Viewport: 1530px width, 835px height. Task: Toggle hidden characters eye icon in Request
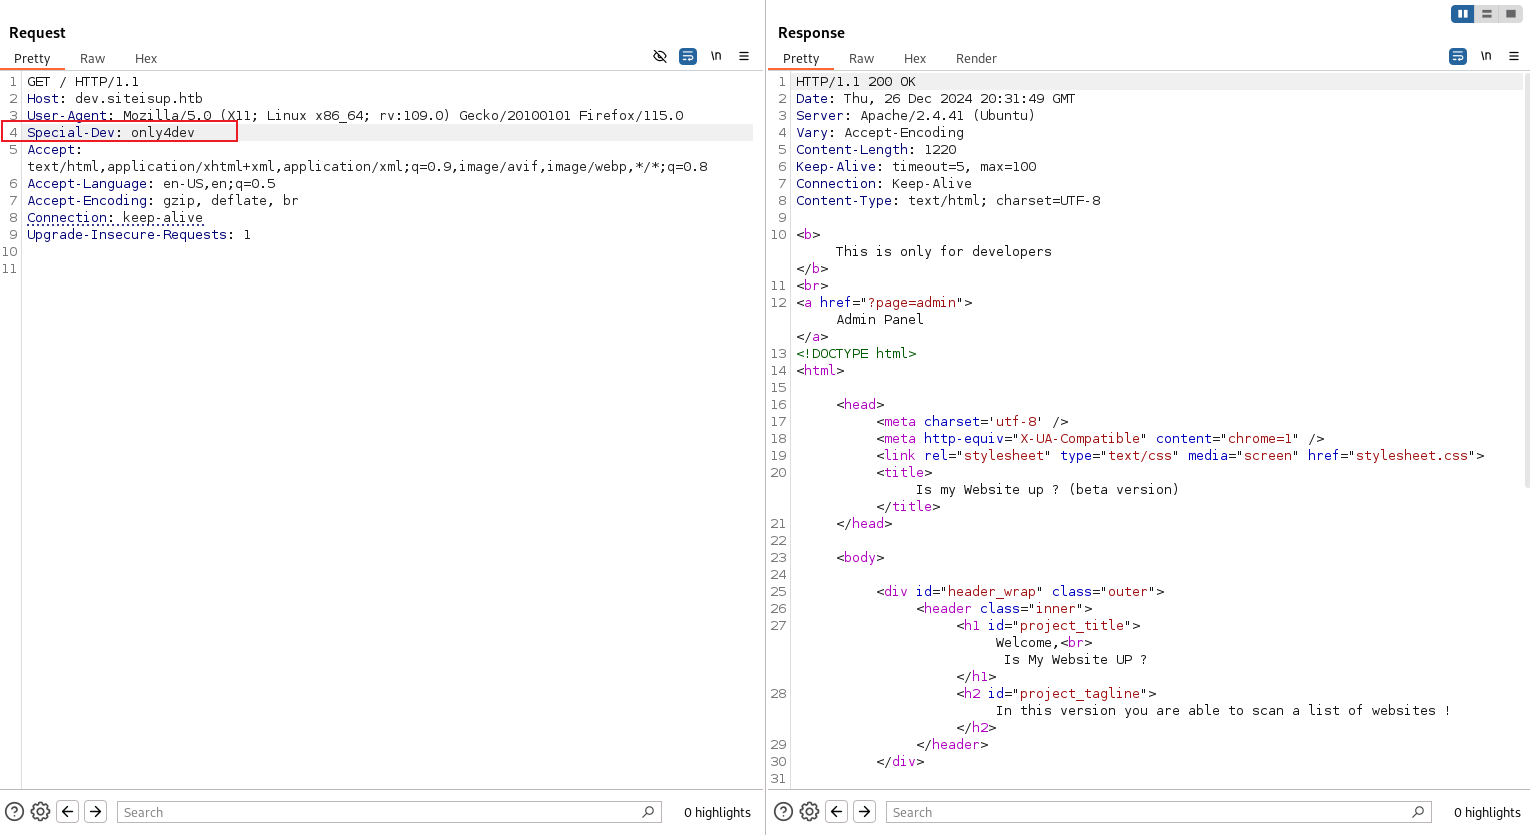[660, 56]
